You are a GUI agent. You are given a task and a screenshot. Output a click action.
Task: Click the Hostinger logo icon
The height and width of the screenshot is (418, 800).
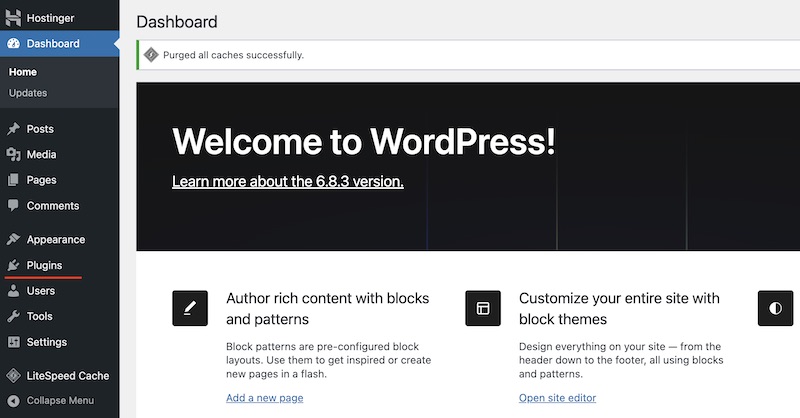tap(13, 18)
